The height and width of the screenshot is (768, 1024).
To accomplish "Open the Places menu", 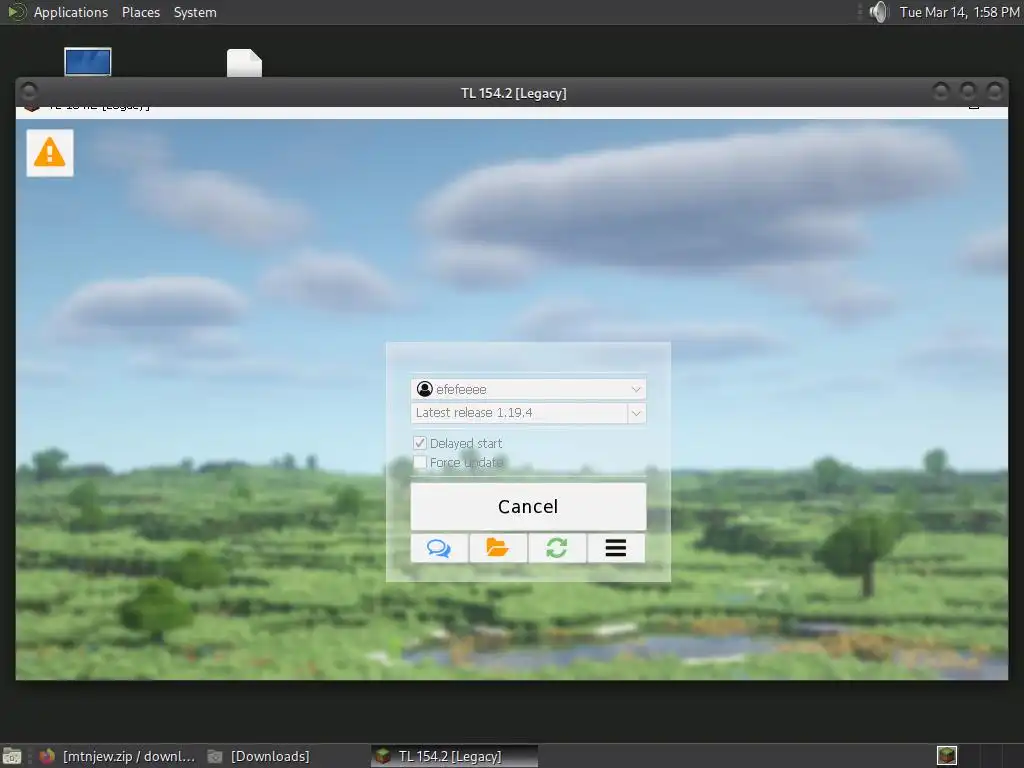I will pos(140,12).
